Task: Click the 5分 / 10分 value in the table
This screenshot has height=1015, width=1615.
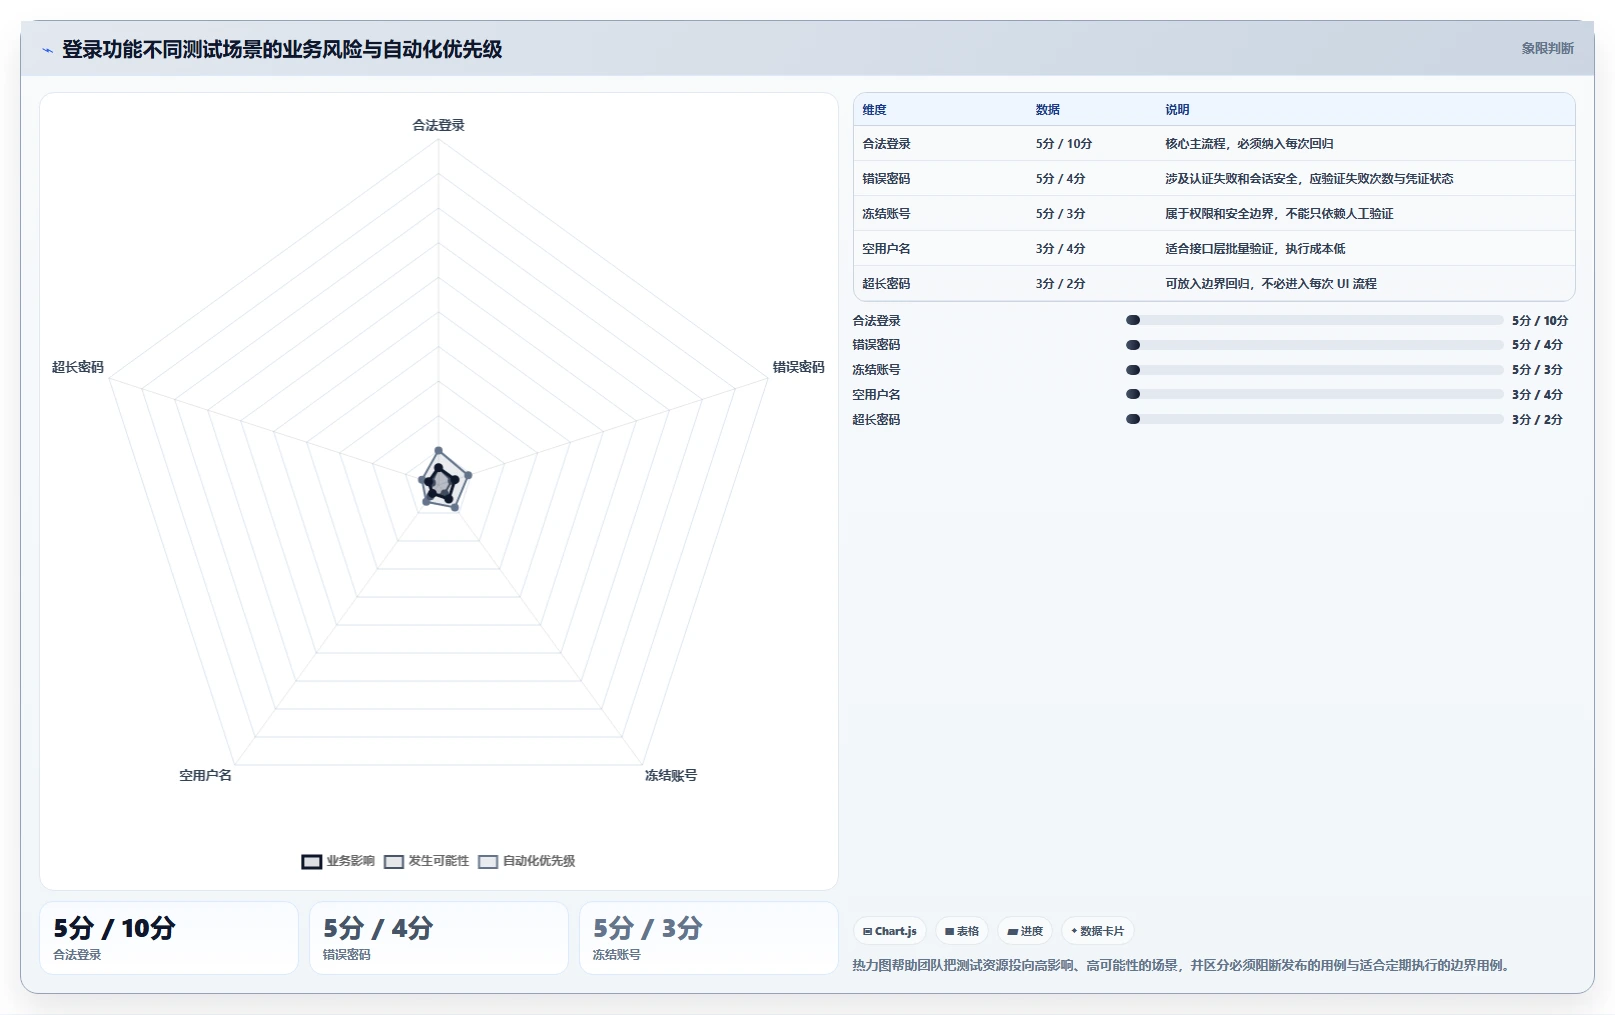Action: pos(1064,144)
